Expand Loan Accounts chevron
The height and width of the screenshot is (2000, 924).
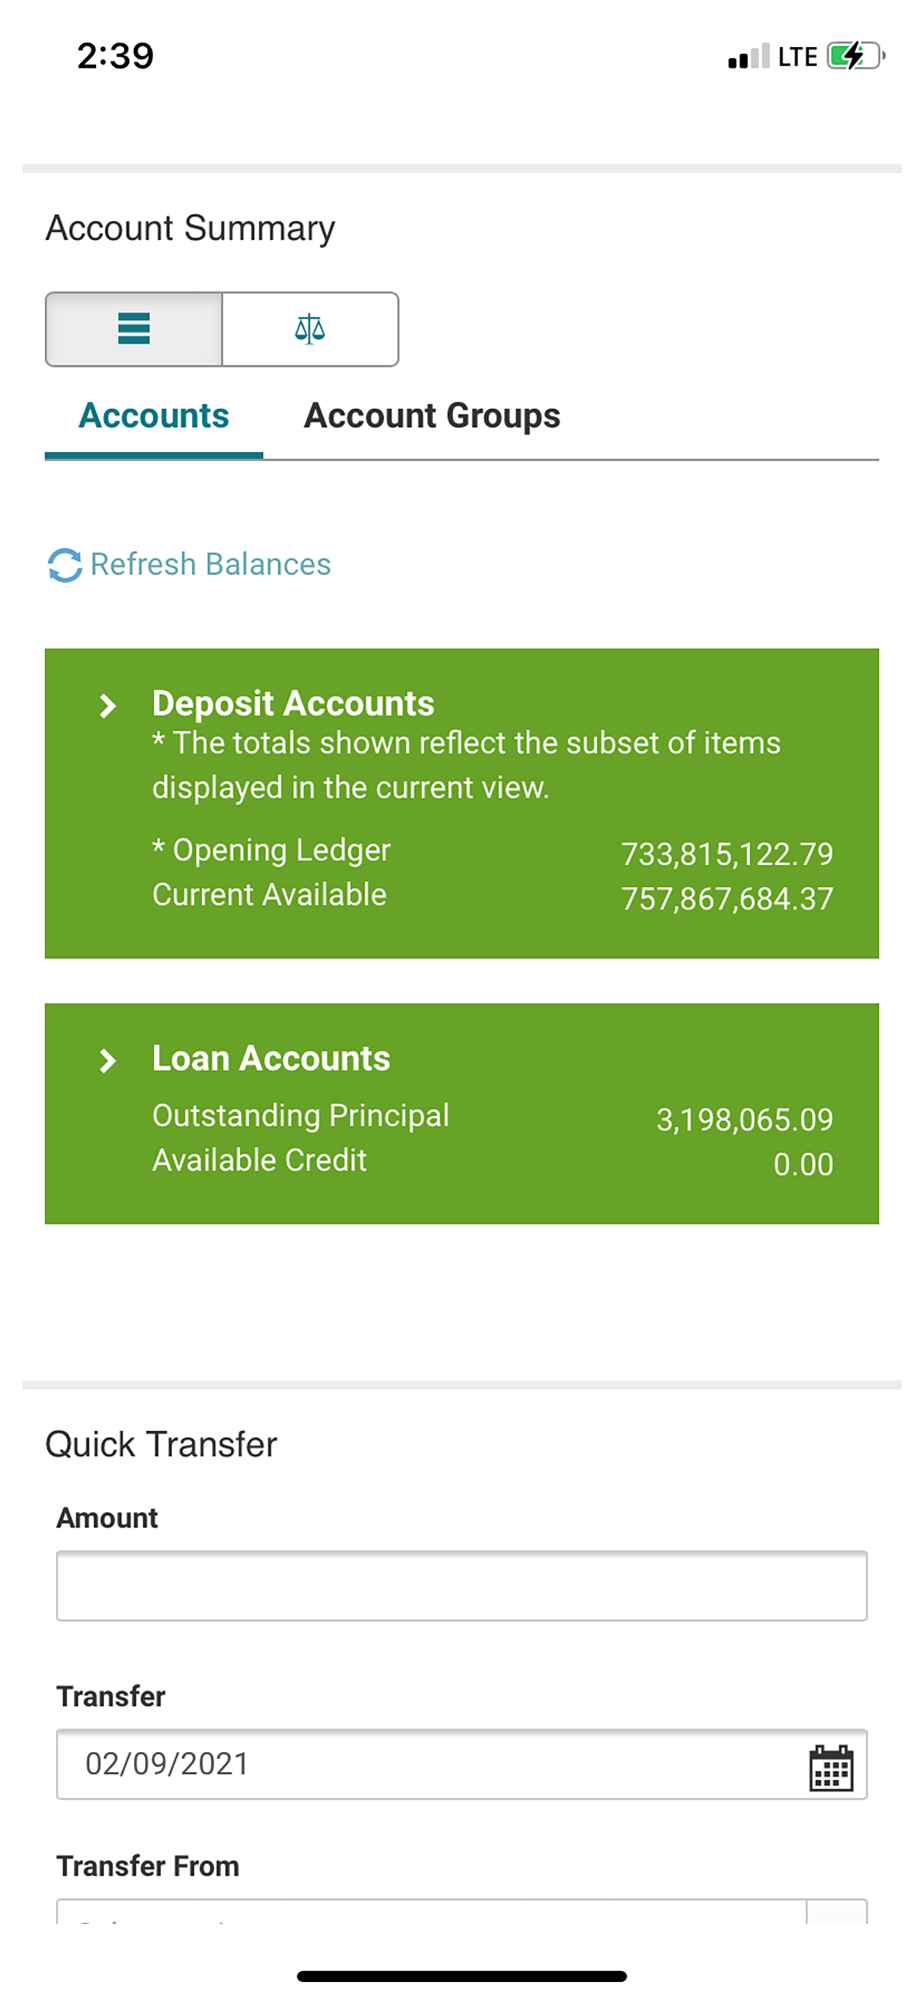(x=108, y=1061)
